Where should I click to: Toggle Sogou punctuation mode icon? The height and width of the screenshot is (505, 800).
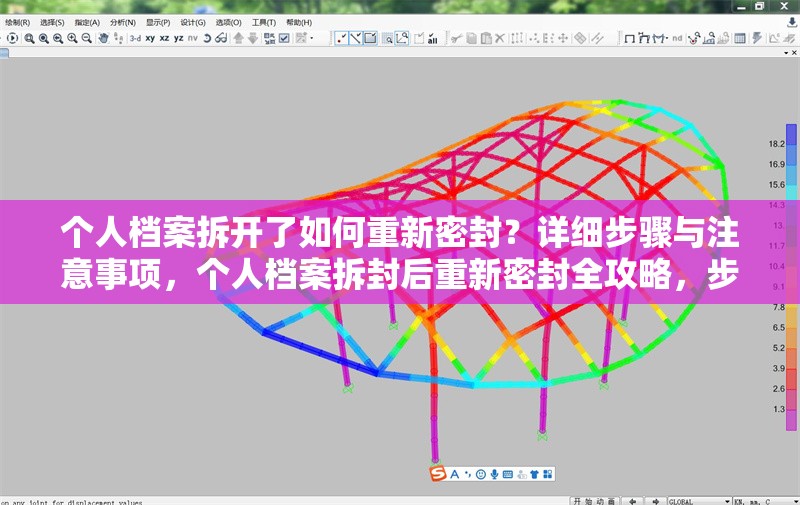[x=467, y=474]
